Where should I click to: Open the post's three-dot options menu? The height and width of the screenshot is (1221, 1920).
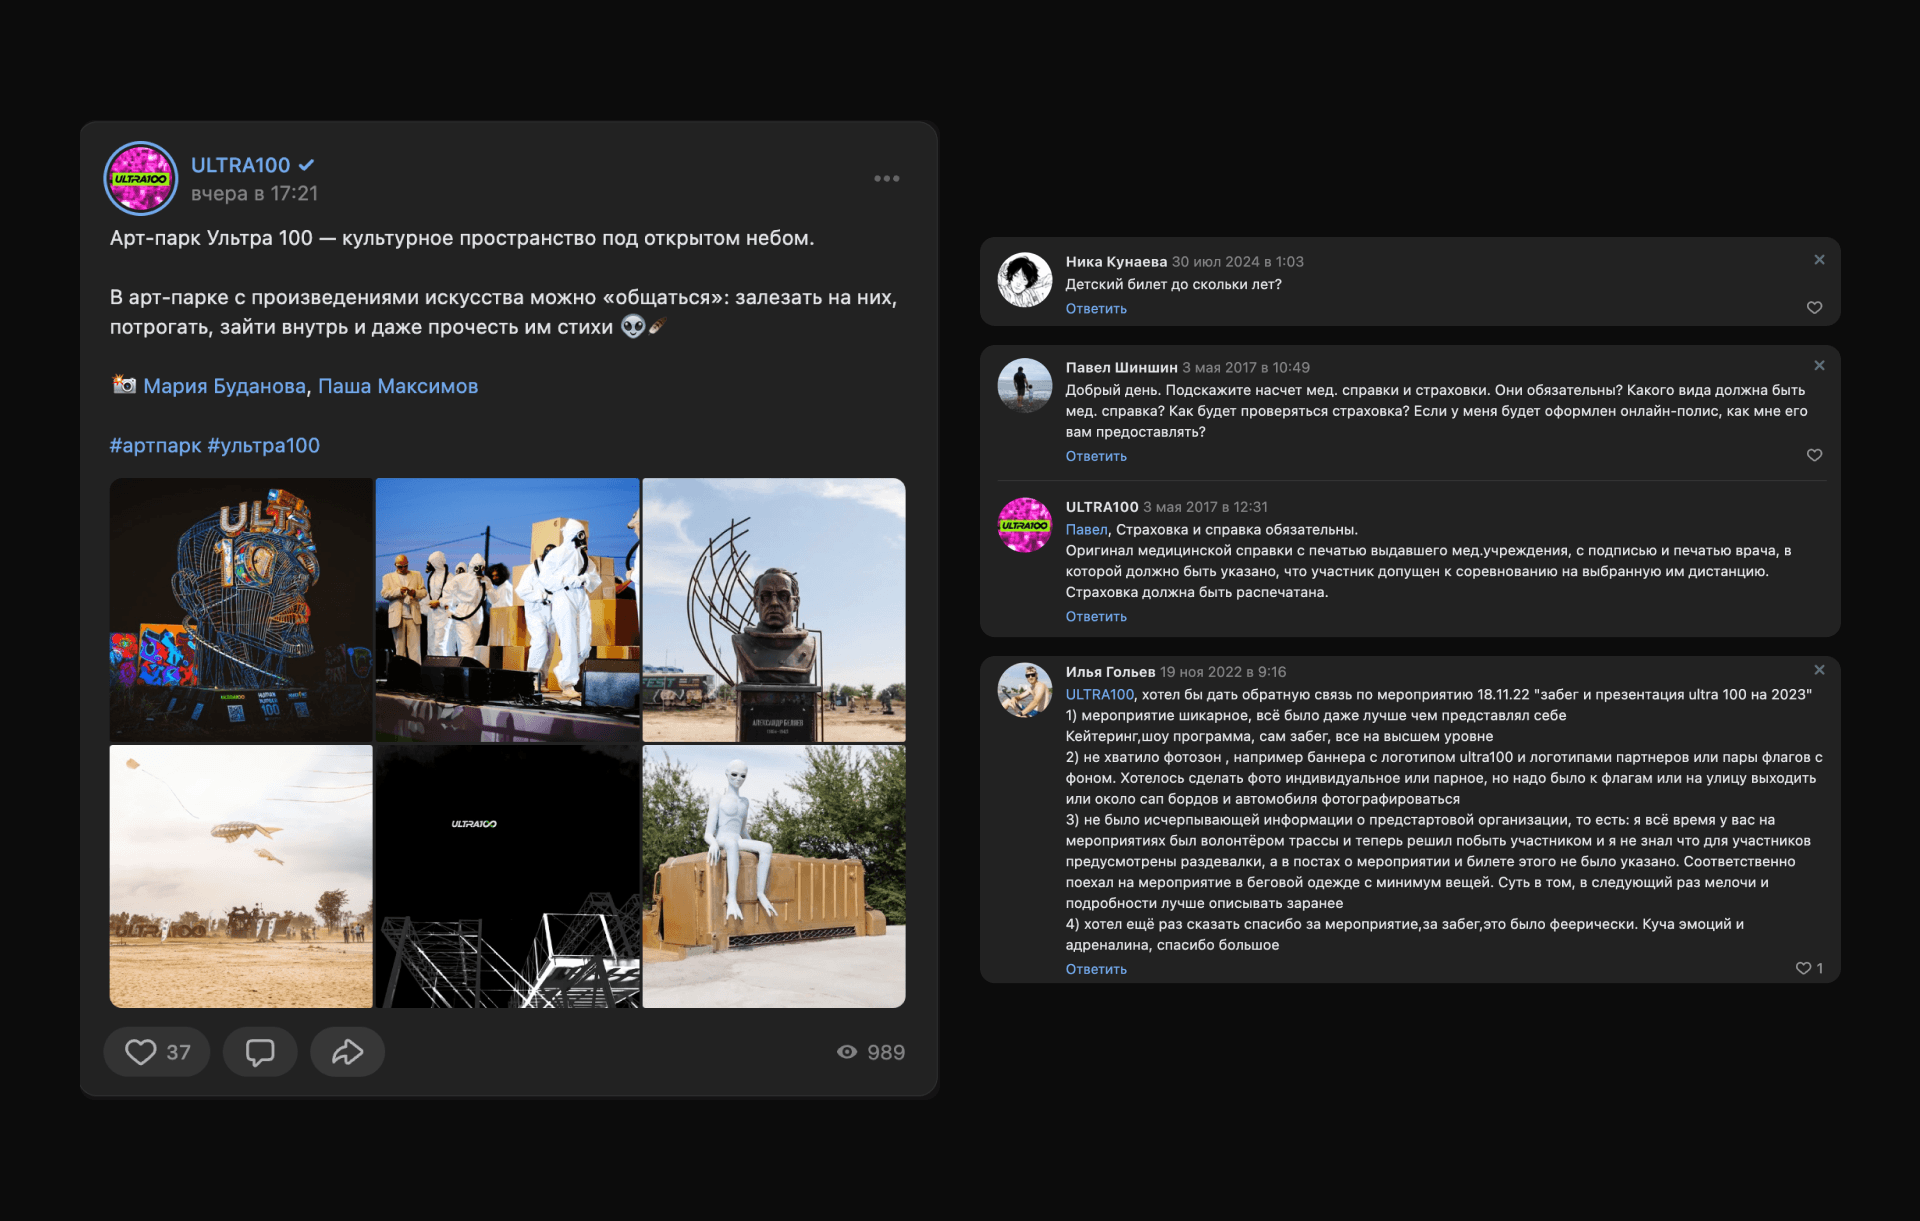point(886,179)
